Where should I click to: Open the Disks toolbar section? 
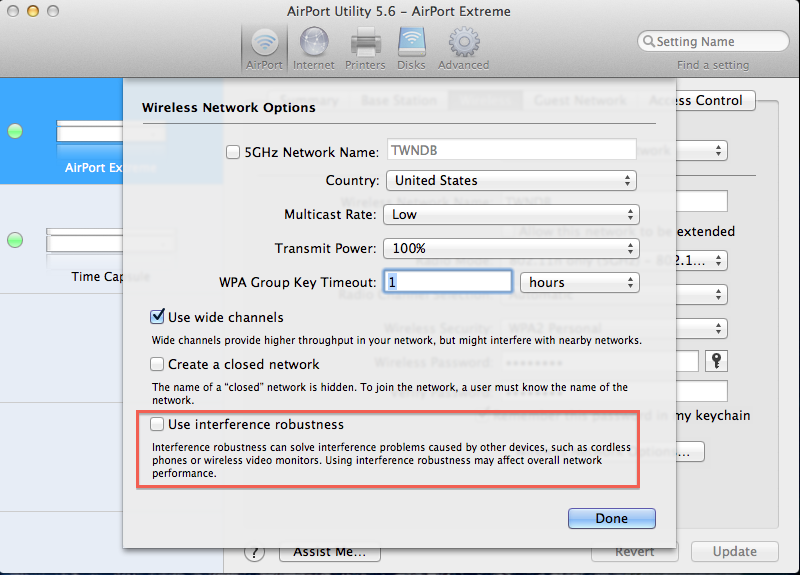point(411,49)
